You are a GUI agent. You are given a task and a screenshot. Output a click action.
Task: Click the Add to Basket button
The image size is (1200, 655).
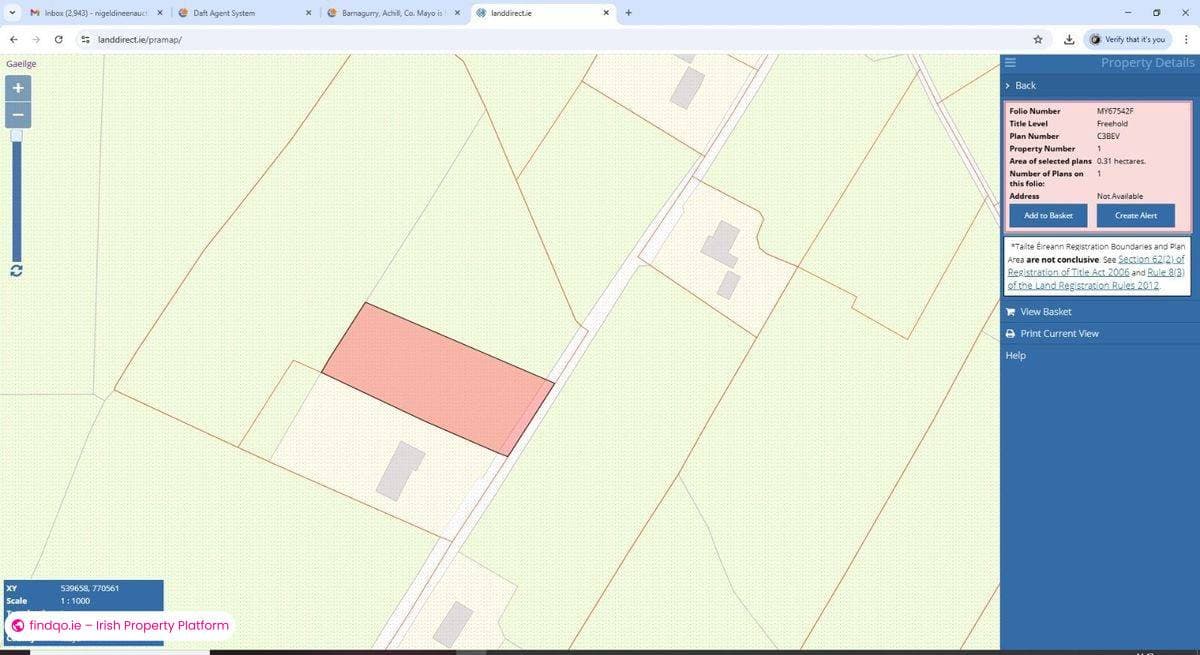[x=1047, y=215]
